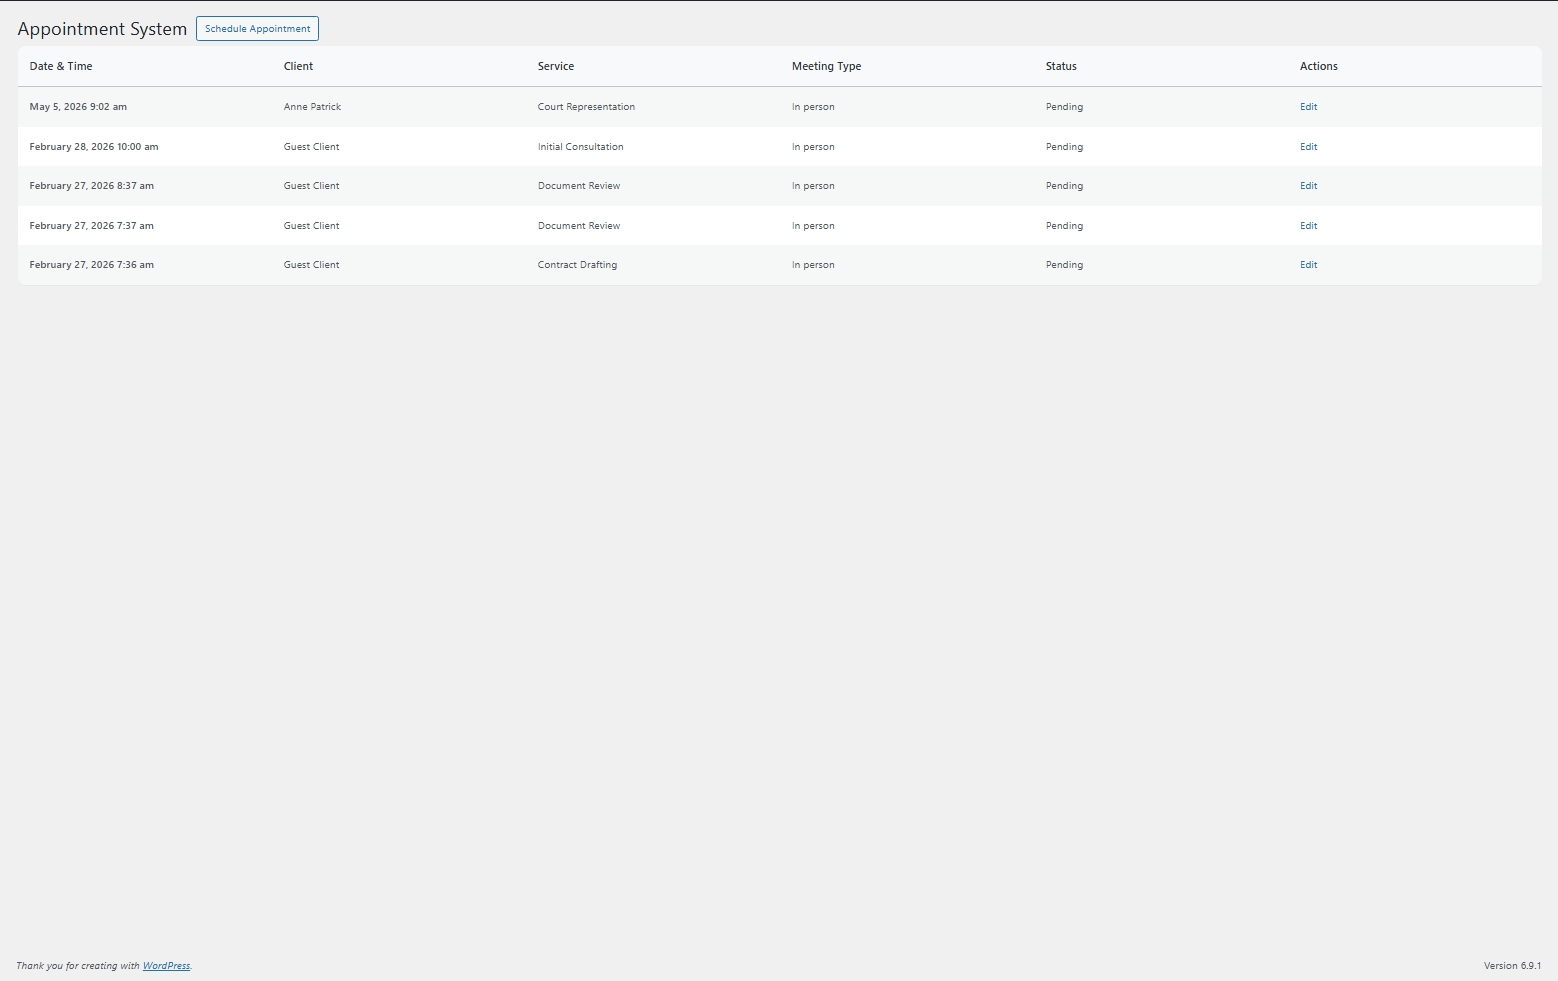Click the Anne Patrick client name
Image resolution: width=1558 pixels, height=981 pixels.
click(312, 107)
